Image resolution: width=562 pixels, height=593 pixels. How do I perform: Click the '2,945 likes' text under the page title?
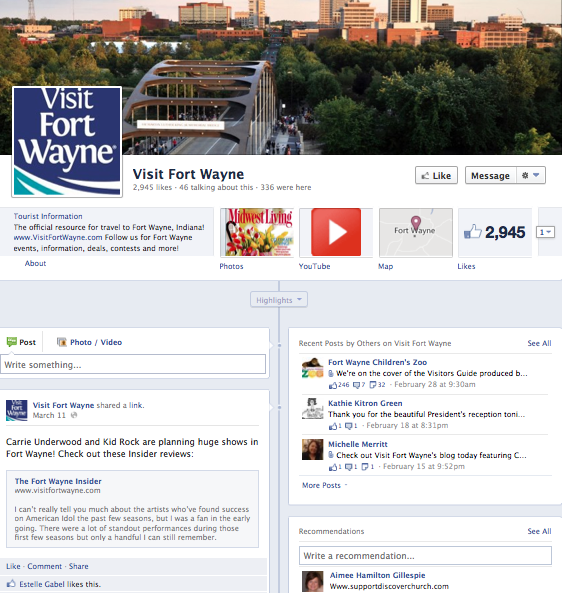152,187
